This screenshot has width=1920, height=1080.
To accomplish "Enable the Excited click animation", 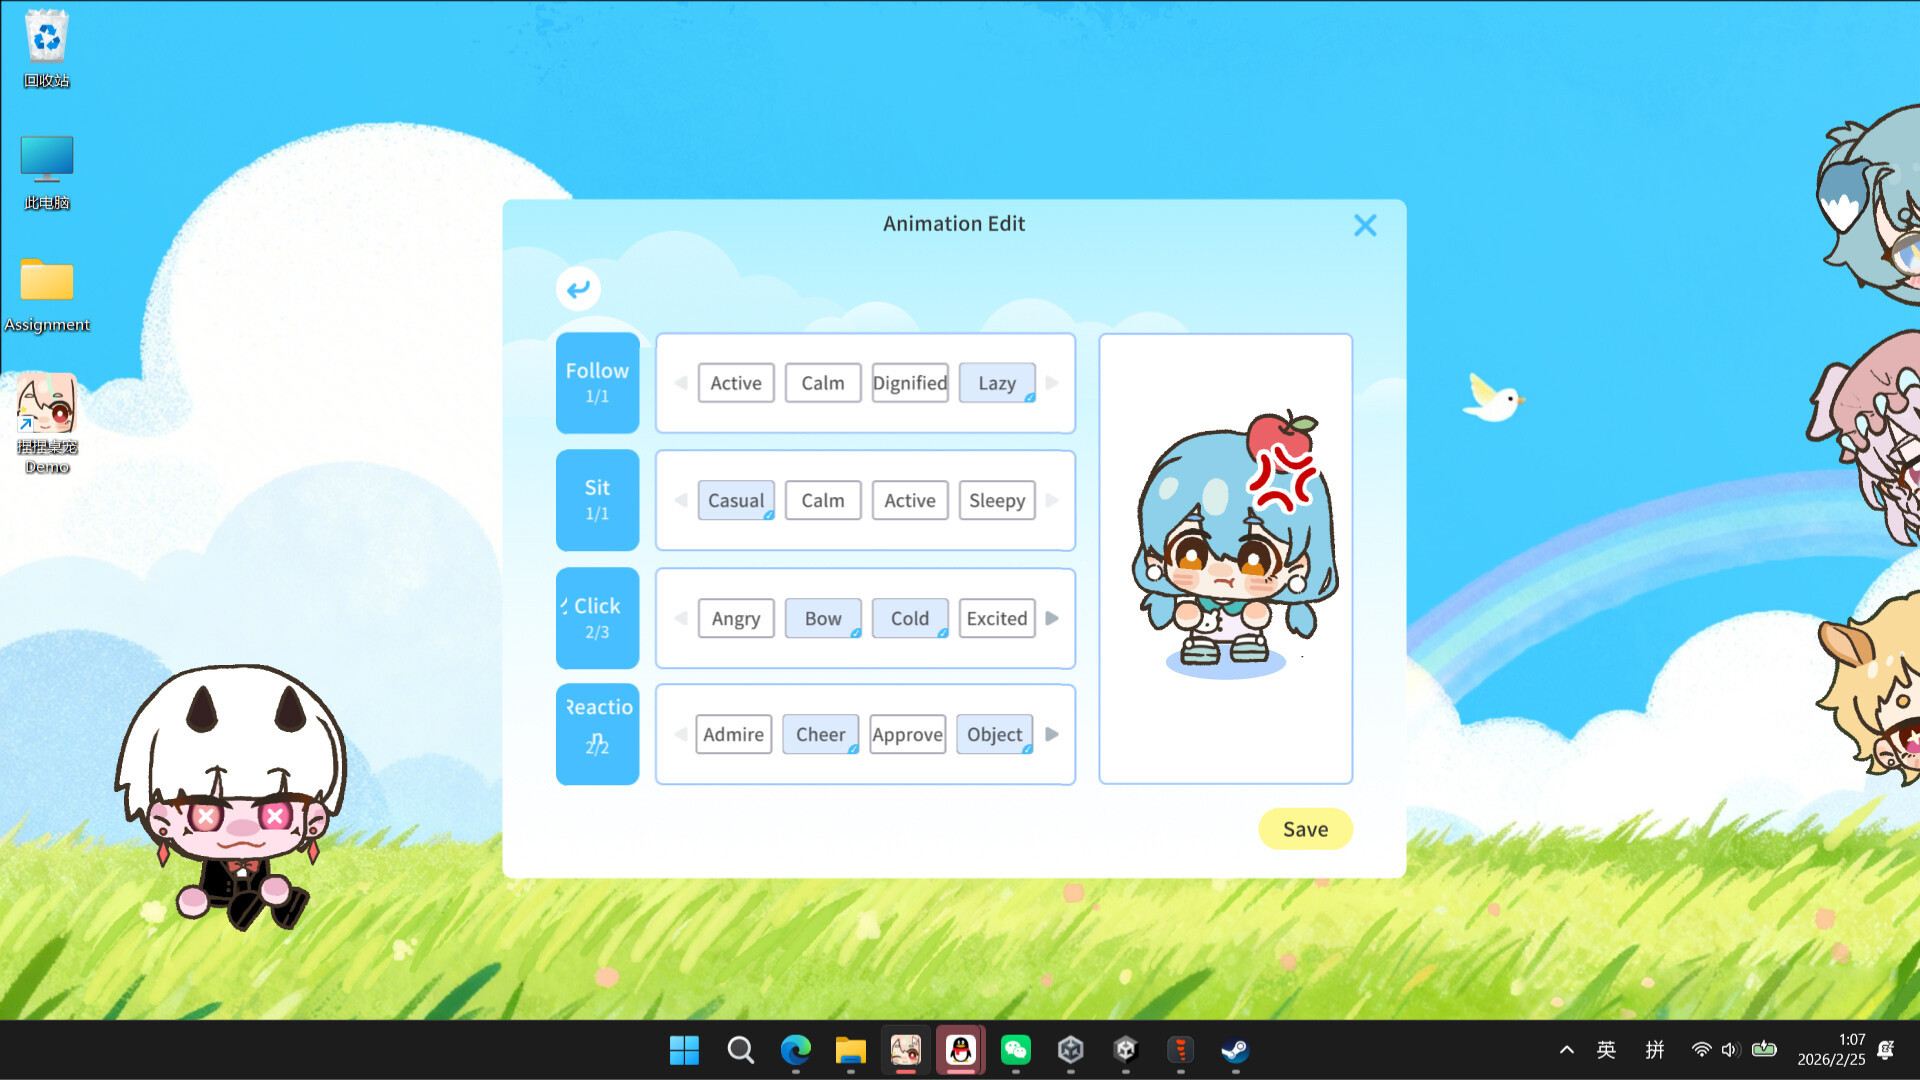I will pos(996,618).
